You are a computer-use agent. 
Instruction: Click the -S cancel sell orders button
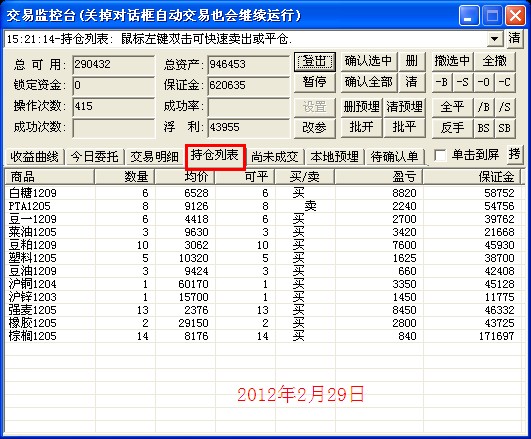point(463,82)
